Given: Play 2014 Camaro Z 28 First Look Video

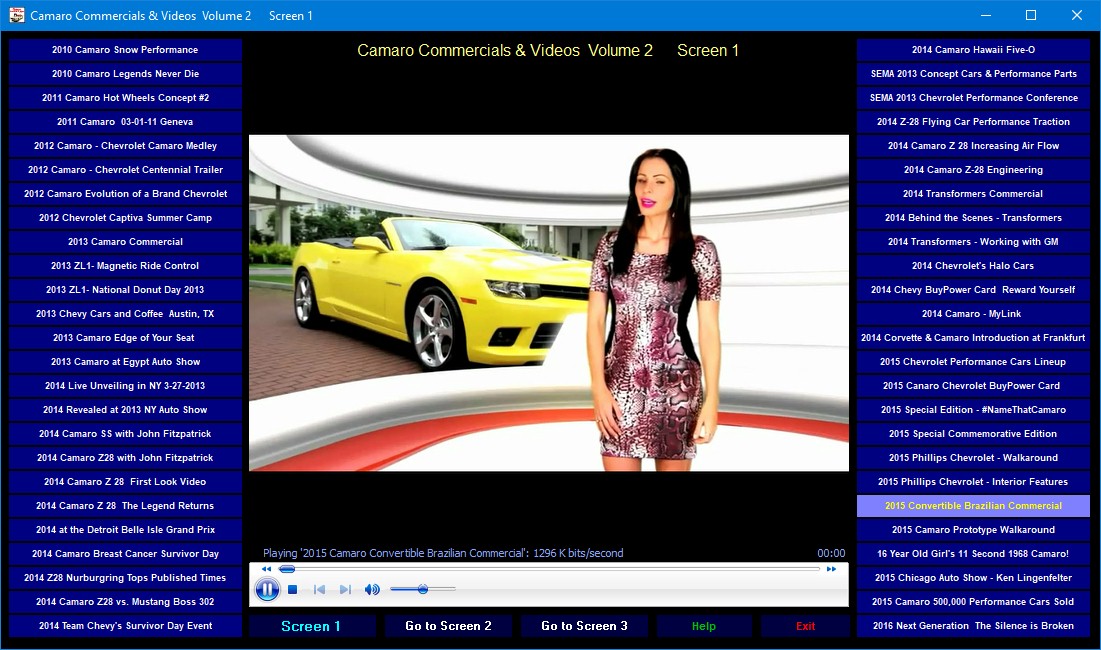Looking at the screenshot, I should [x=125, y=482].
